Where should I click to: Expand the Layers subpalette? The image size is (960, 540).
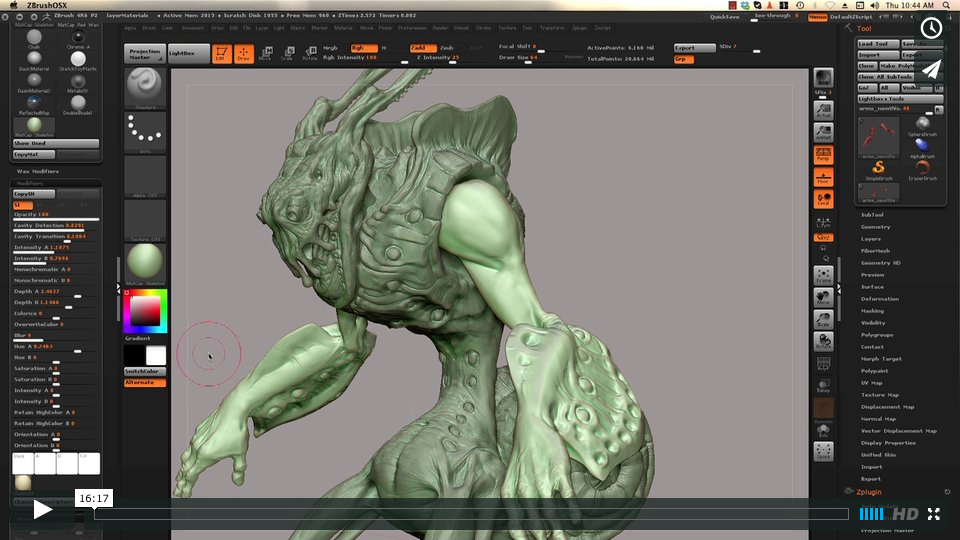click(871, 239)
